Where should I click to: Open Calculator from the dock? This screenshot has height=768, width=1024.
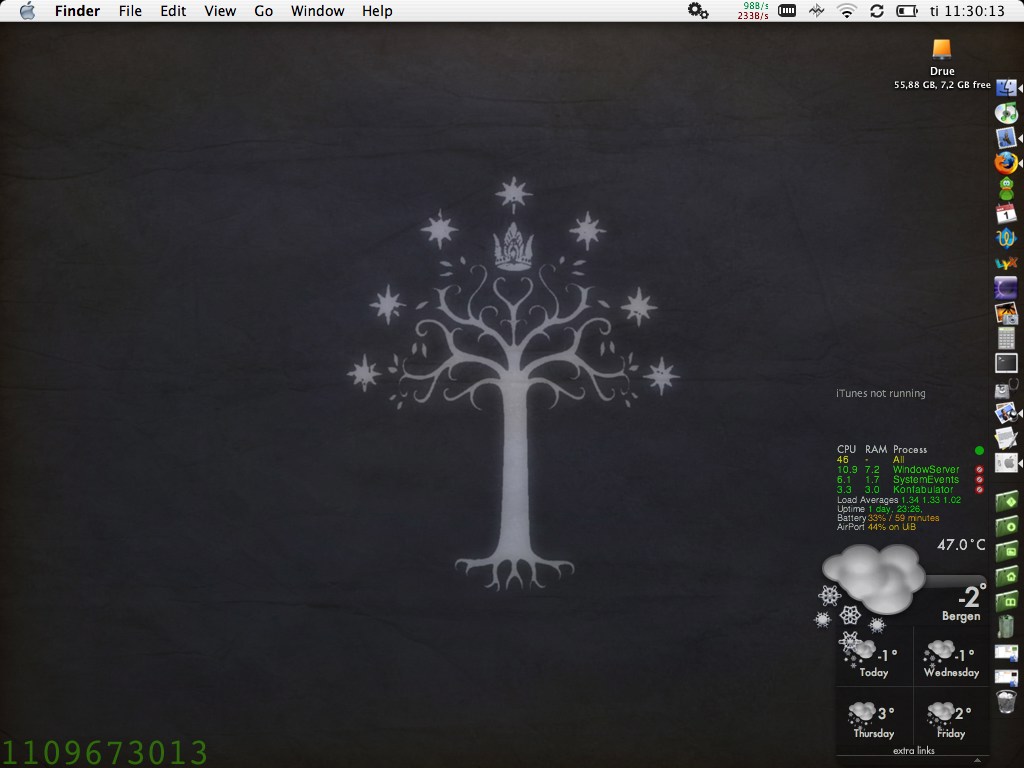pos(1006,338)
